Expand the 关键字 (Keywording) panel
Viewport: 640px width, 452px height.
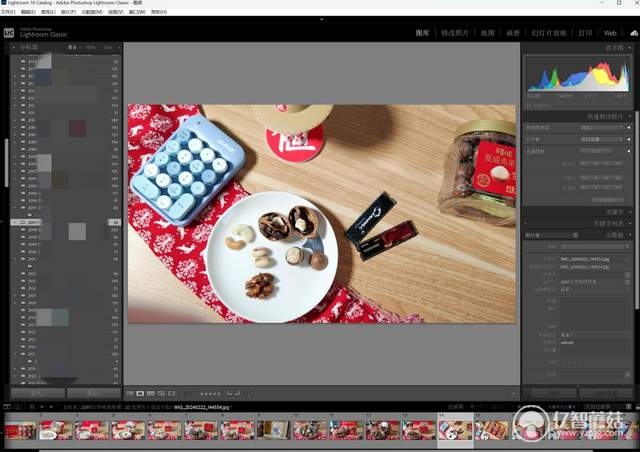[x=630, y=212]
